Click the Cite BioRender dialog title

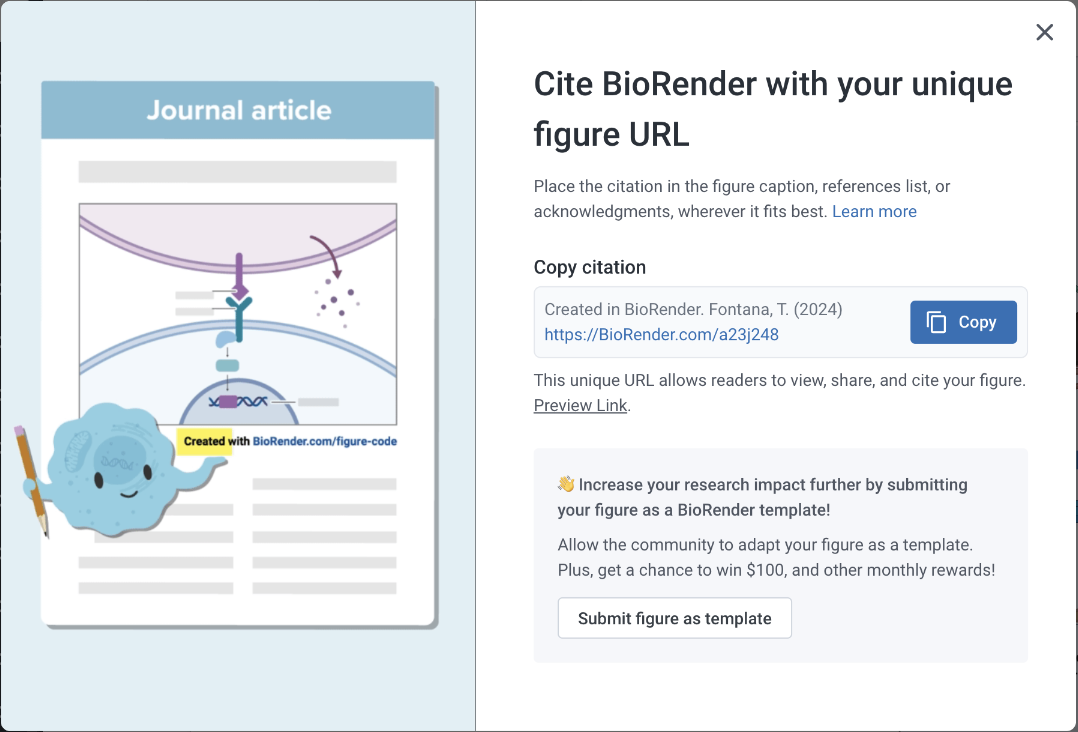(773, 109)
